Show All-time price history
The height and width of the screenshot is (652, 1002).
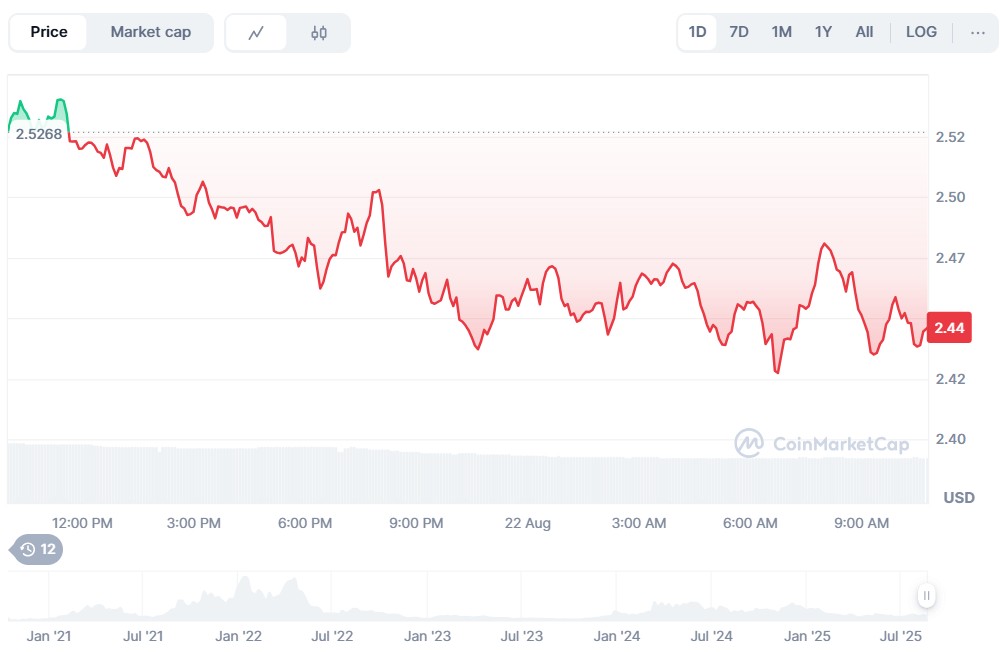[864, 32]
